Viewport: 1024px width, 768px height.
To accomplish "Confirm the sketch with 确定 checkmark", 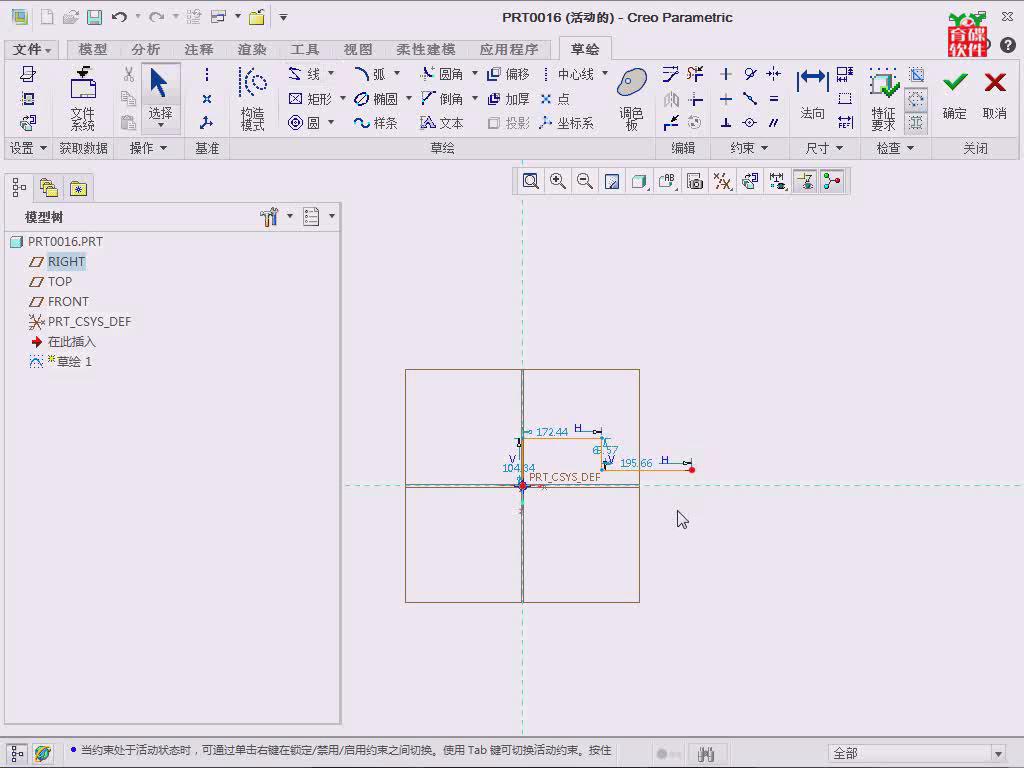I will [x=954, y=95].
